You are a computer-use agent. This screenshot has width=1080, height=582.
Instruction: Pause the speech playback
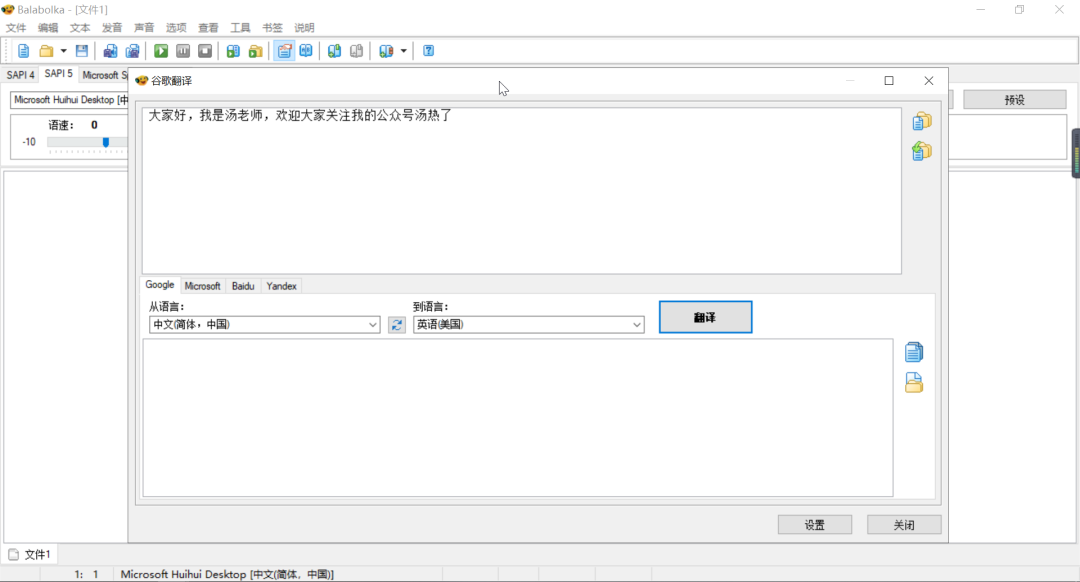183,51
